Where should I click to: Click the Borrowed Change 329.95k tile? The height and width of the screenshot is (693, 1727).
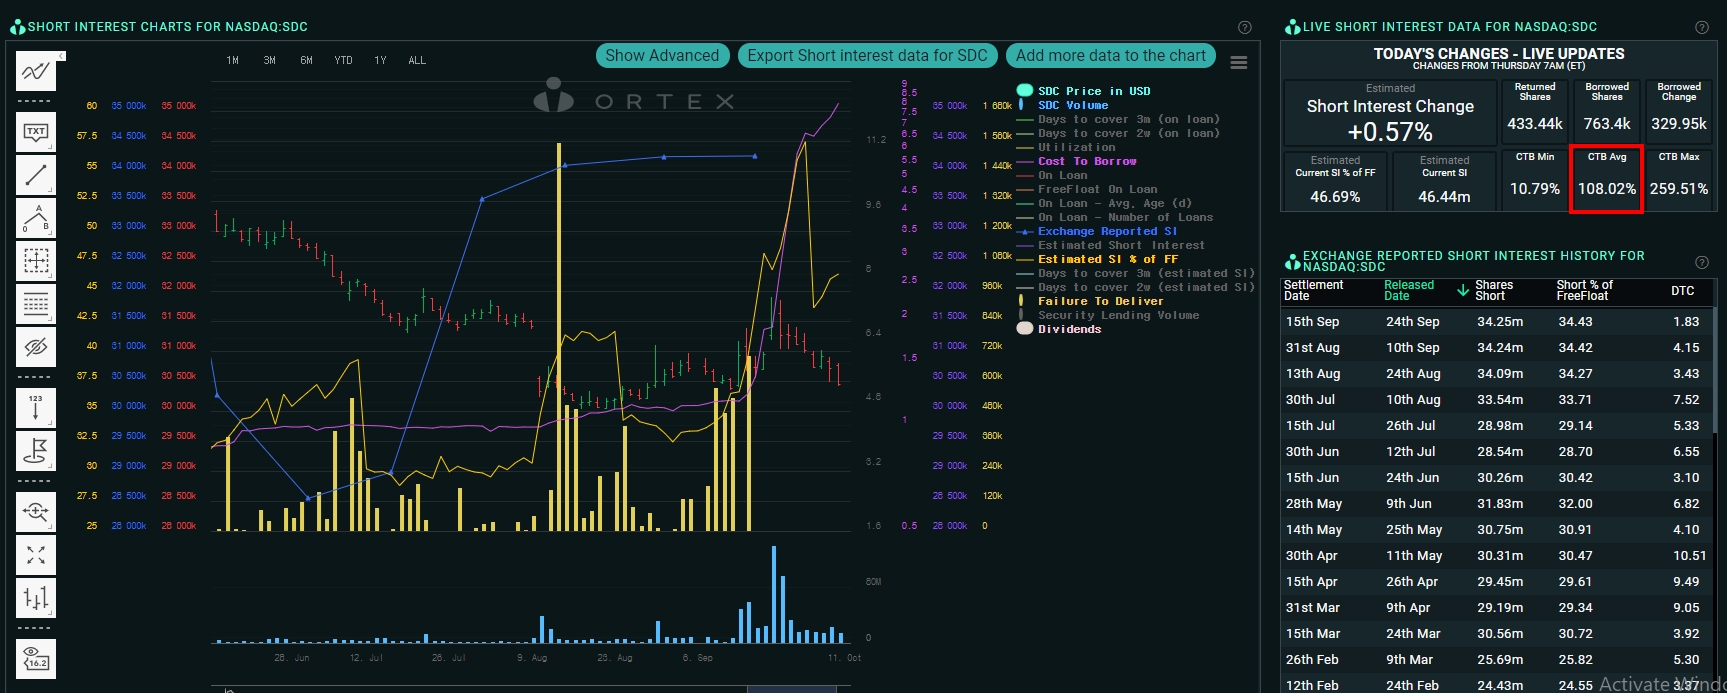coord(1678,112)
